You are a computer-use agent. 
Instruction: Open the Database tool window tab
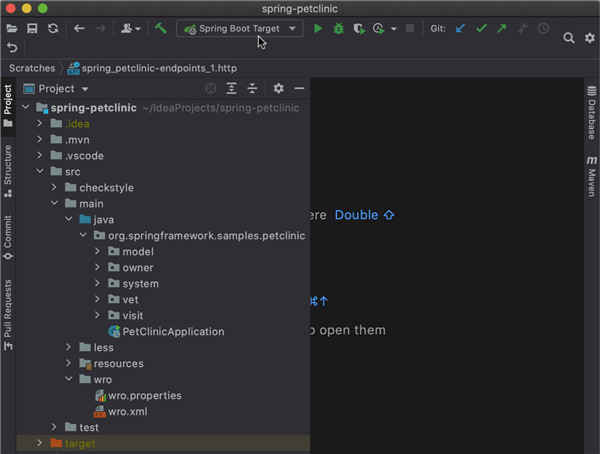pos(592,113)
